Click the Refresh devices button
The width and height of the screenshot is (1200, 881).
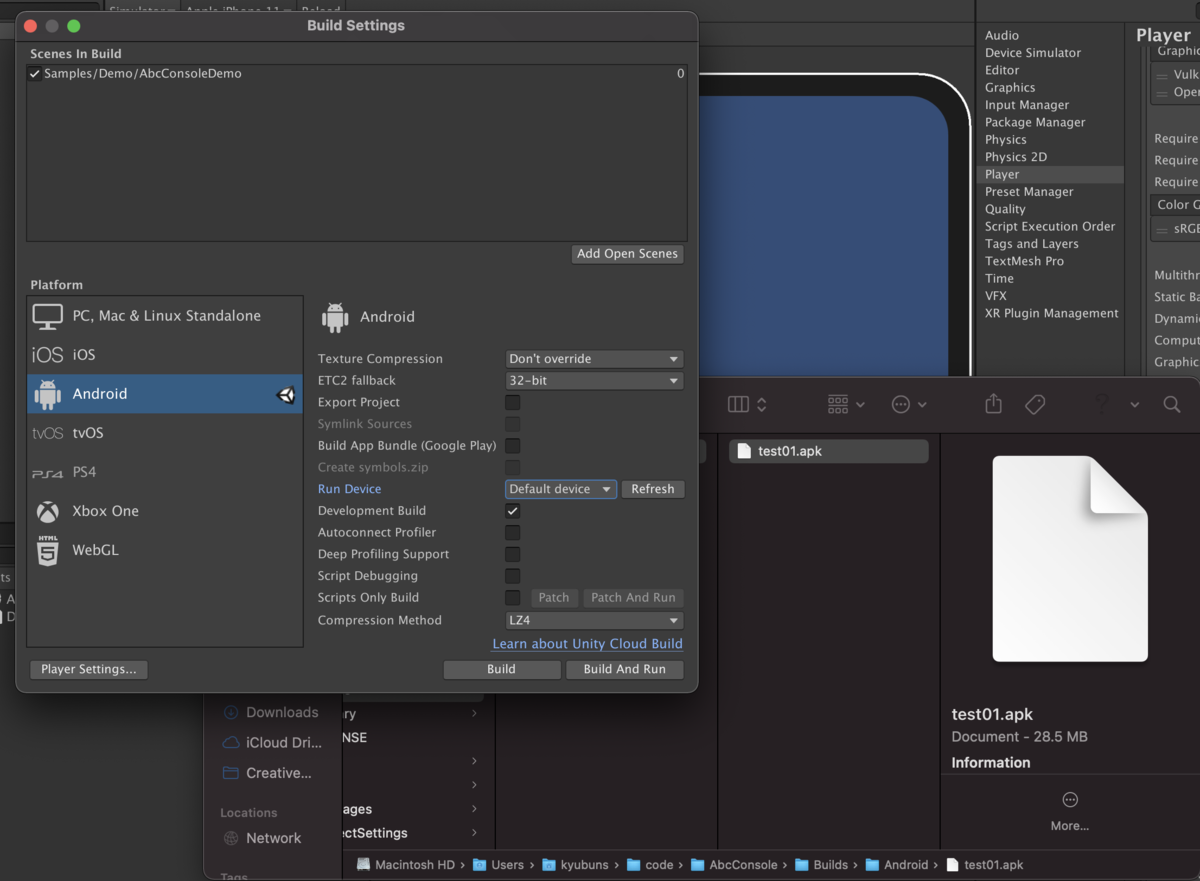pos(653,489)
